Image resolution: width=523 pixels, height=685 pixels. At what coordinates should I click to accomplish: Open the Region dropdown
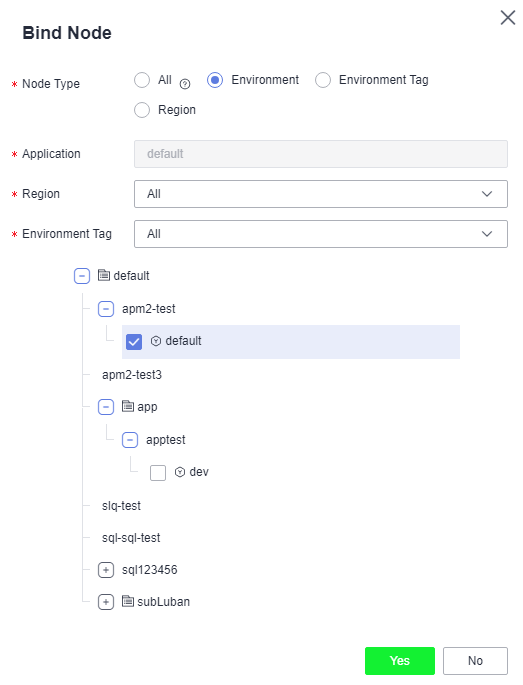pos(321,194)
